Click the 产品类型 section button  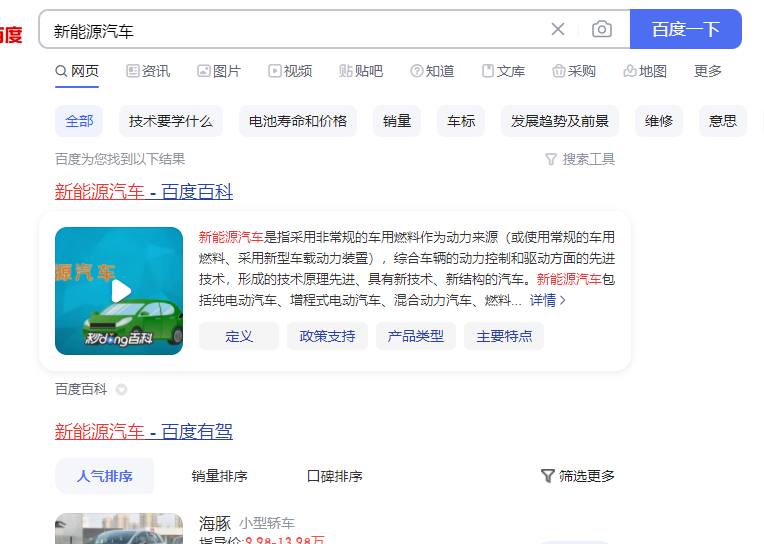click(x=416, y=336)
